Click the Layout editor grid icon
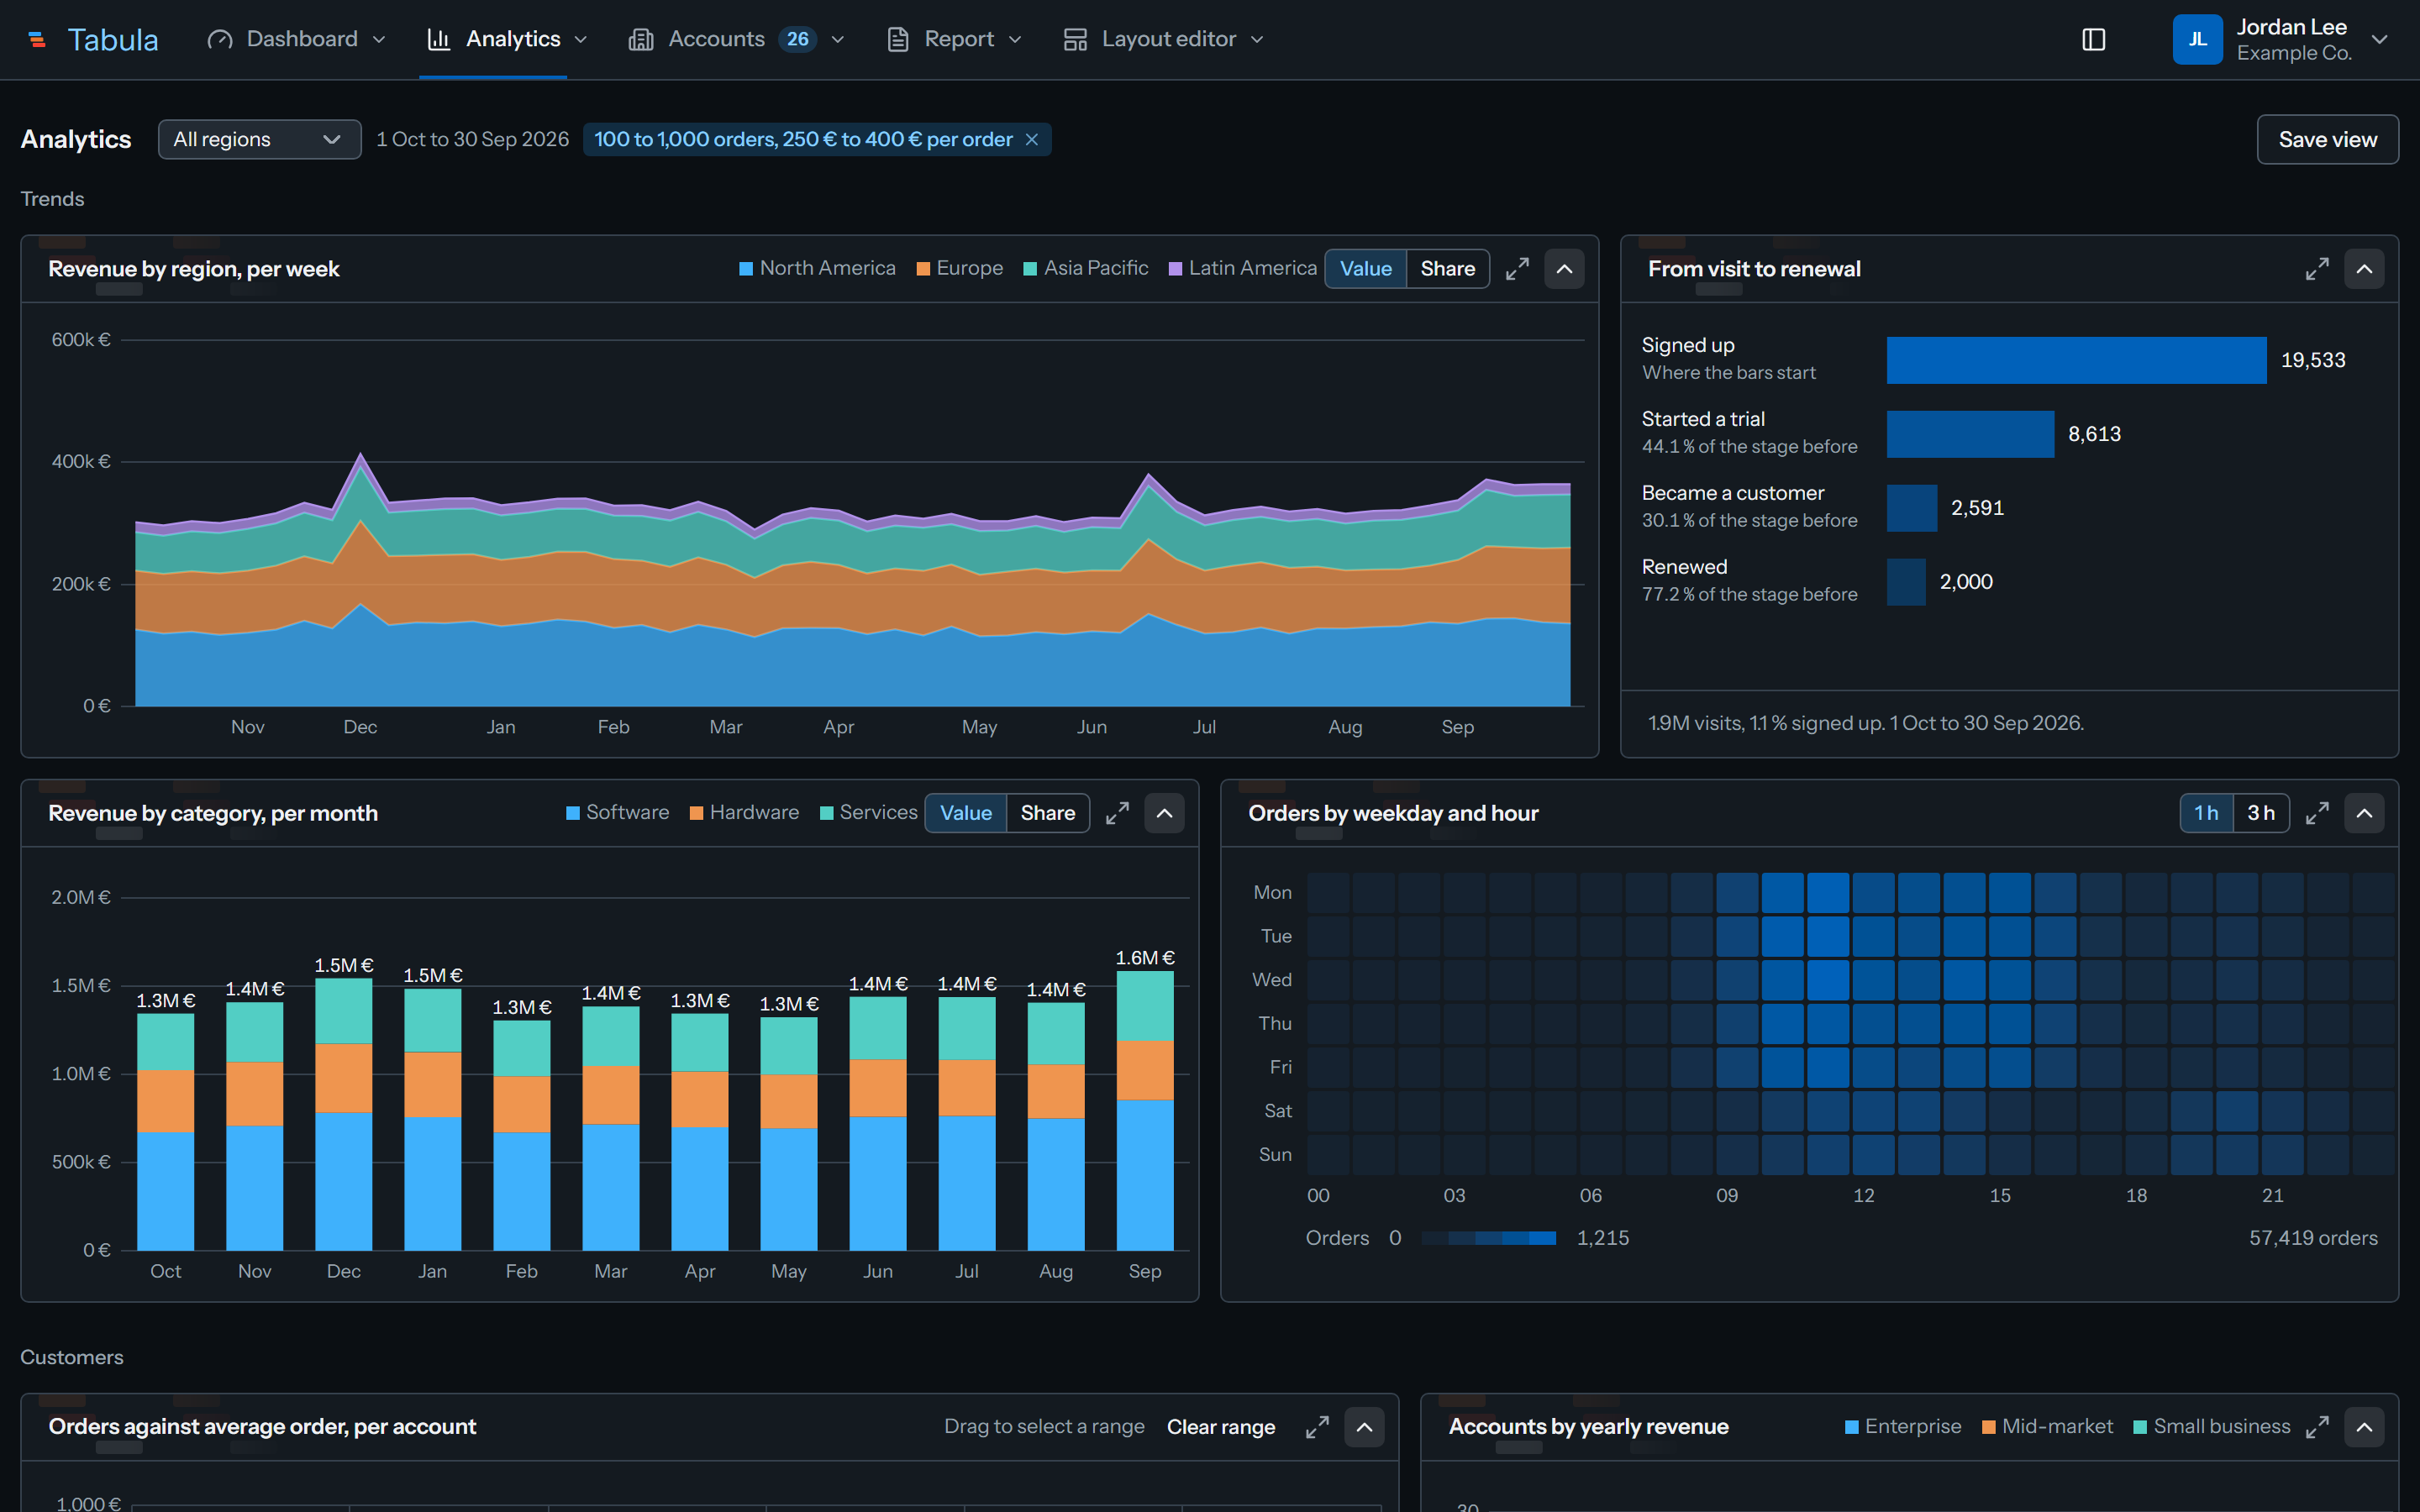 coord(1075,39)
